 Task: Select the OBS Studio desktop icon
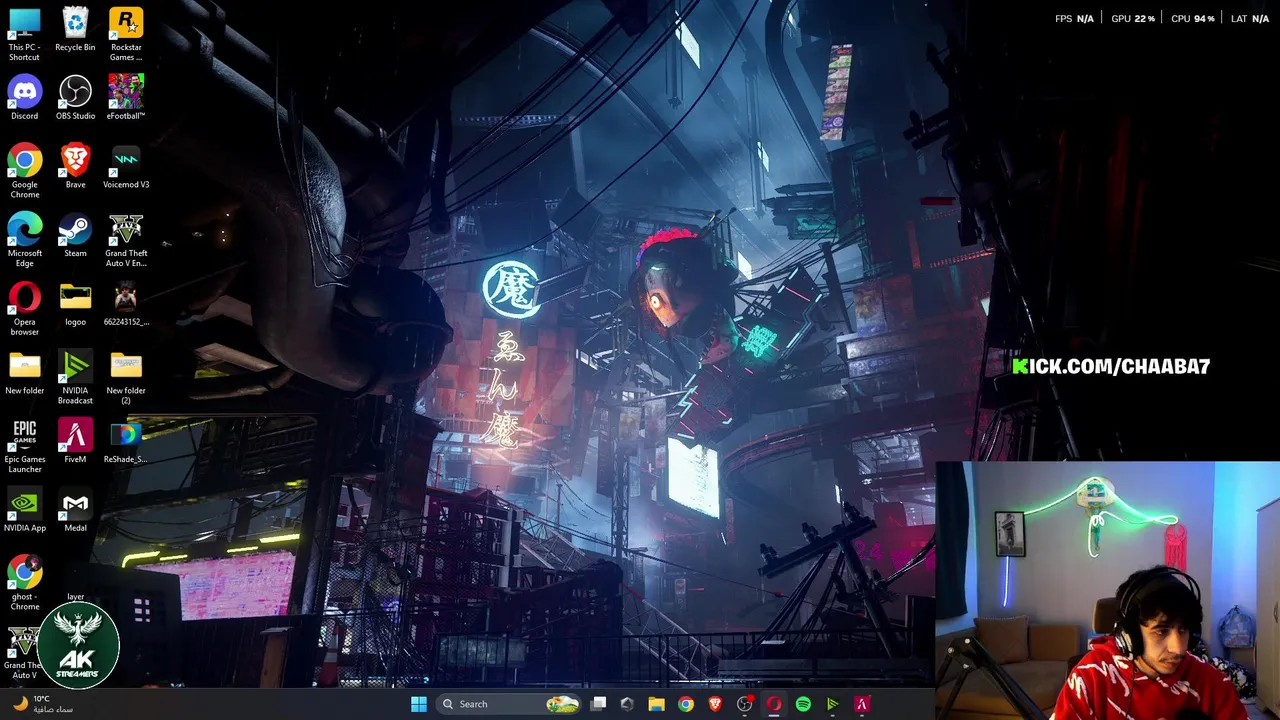click(75, 98)
